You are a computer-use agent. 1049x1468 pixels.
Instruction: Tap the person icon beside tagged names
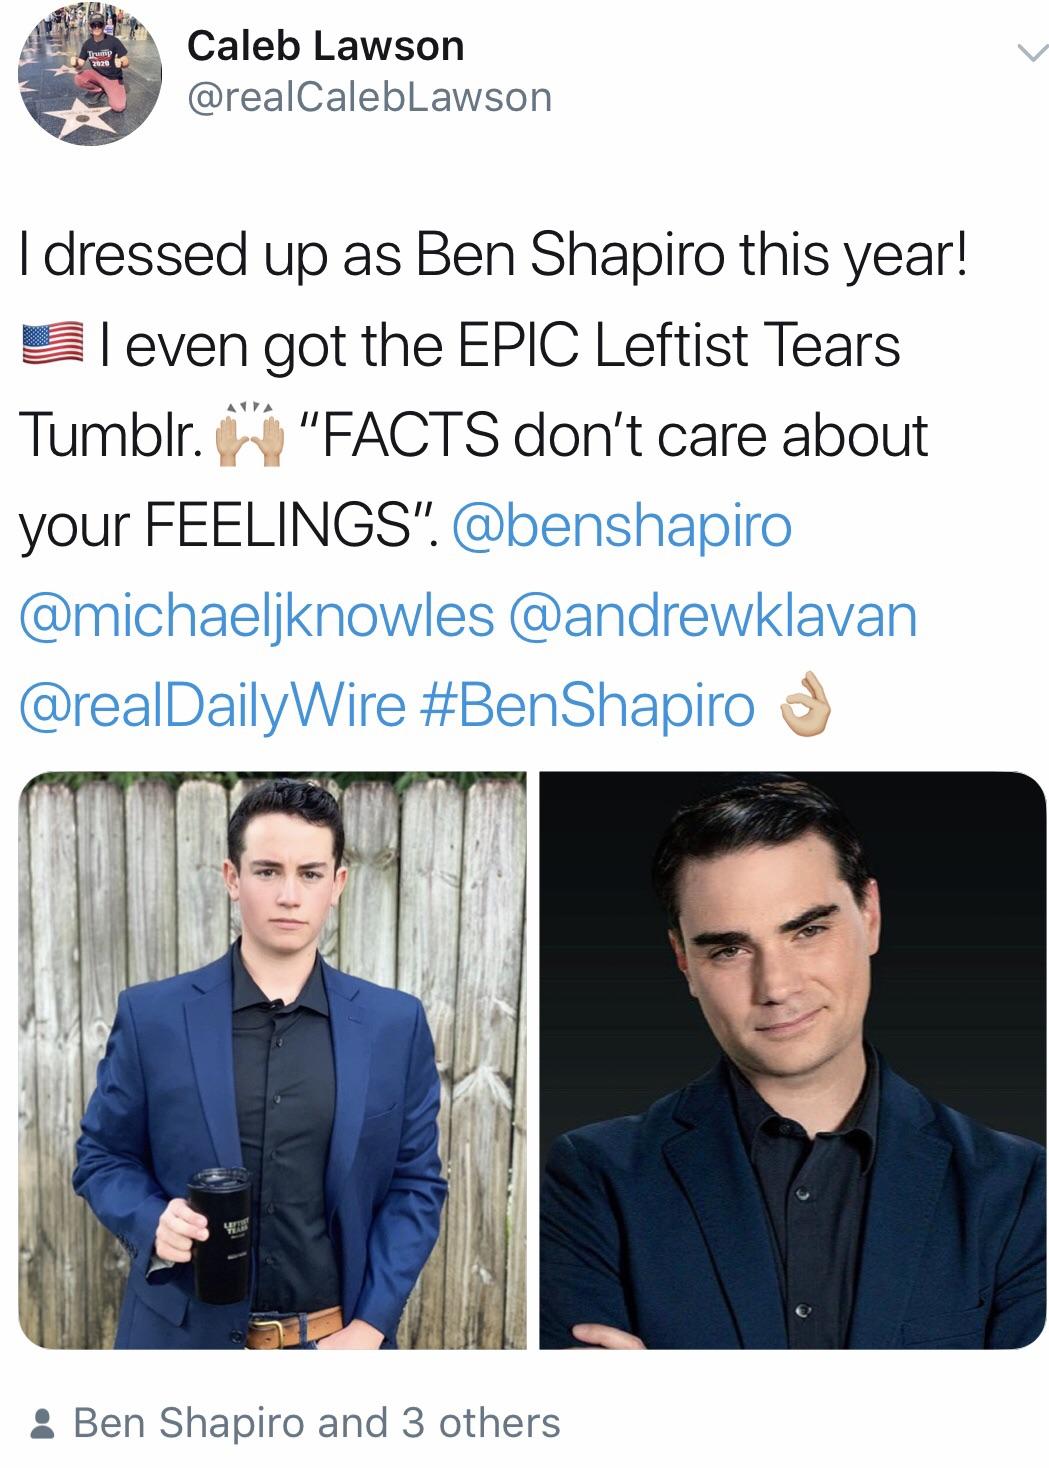point(42,1424)
